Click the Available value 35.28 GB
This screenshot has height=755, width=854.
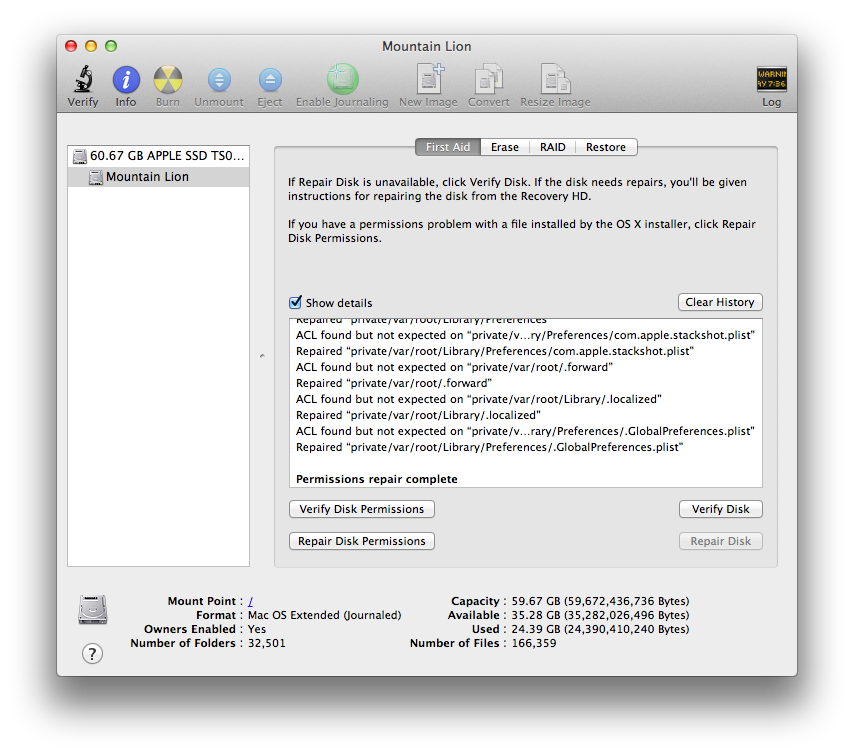600,615
